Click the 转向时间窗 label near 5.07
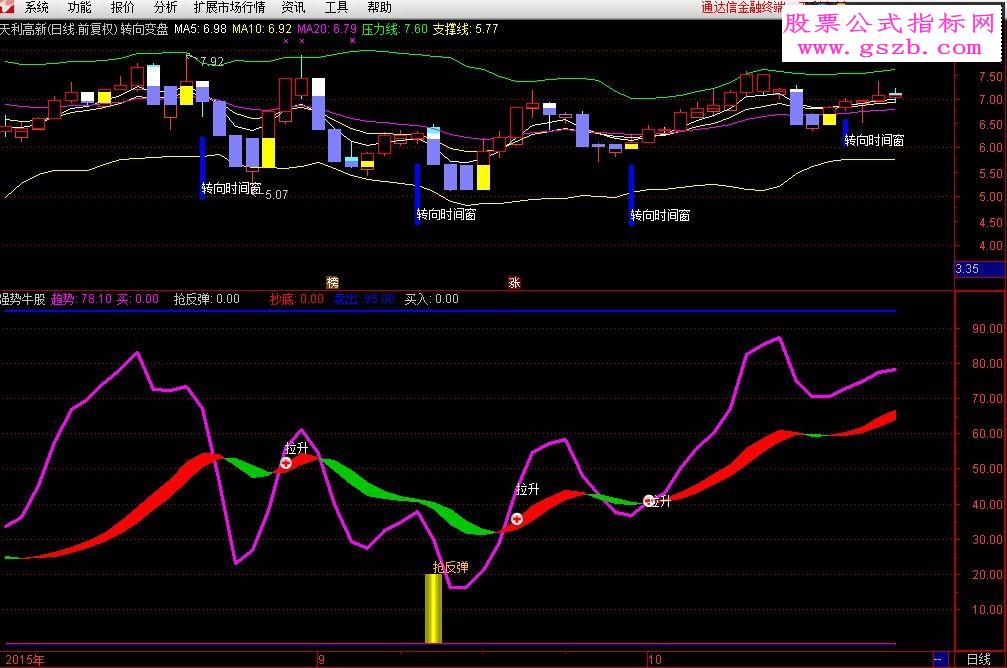The width and height of the screenshot is (1007, 668). pyautogui.click(x=231, y=188)
